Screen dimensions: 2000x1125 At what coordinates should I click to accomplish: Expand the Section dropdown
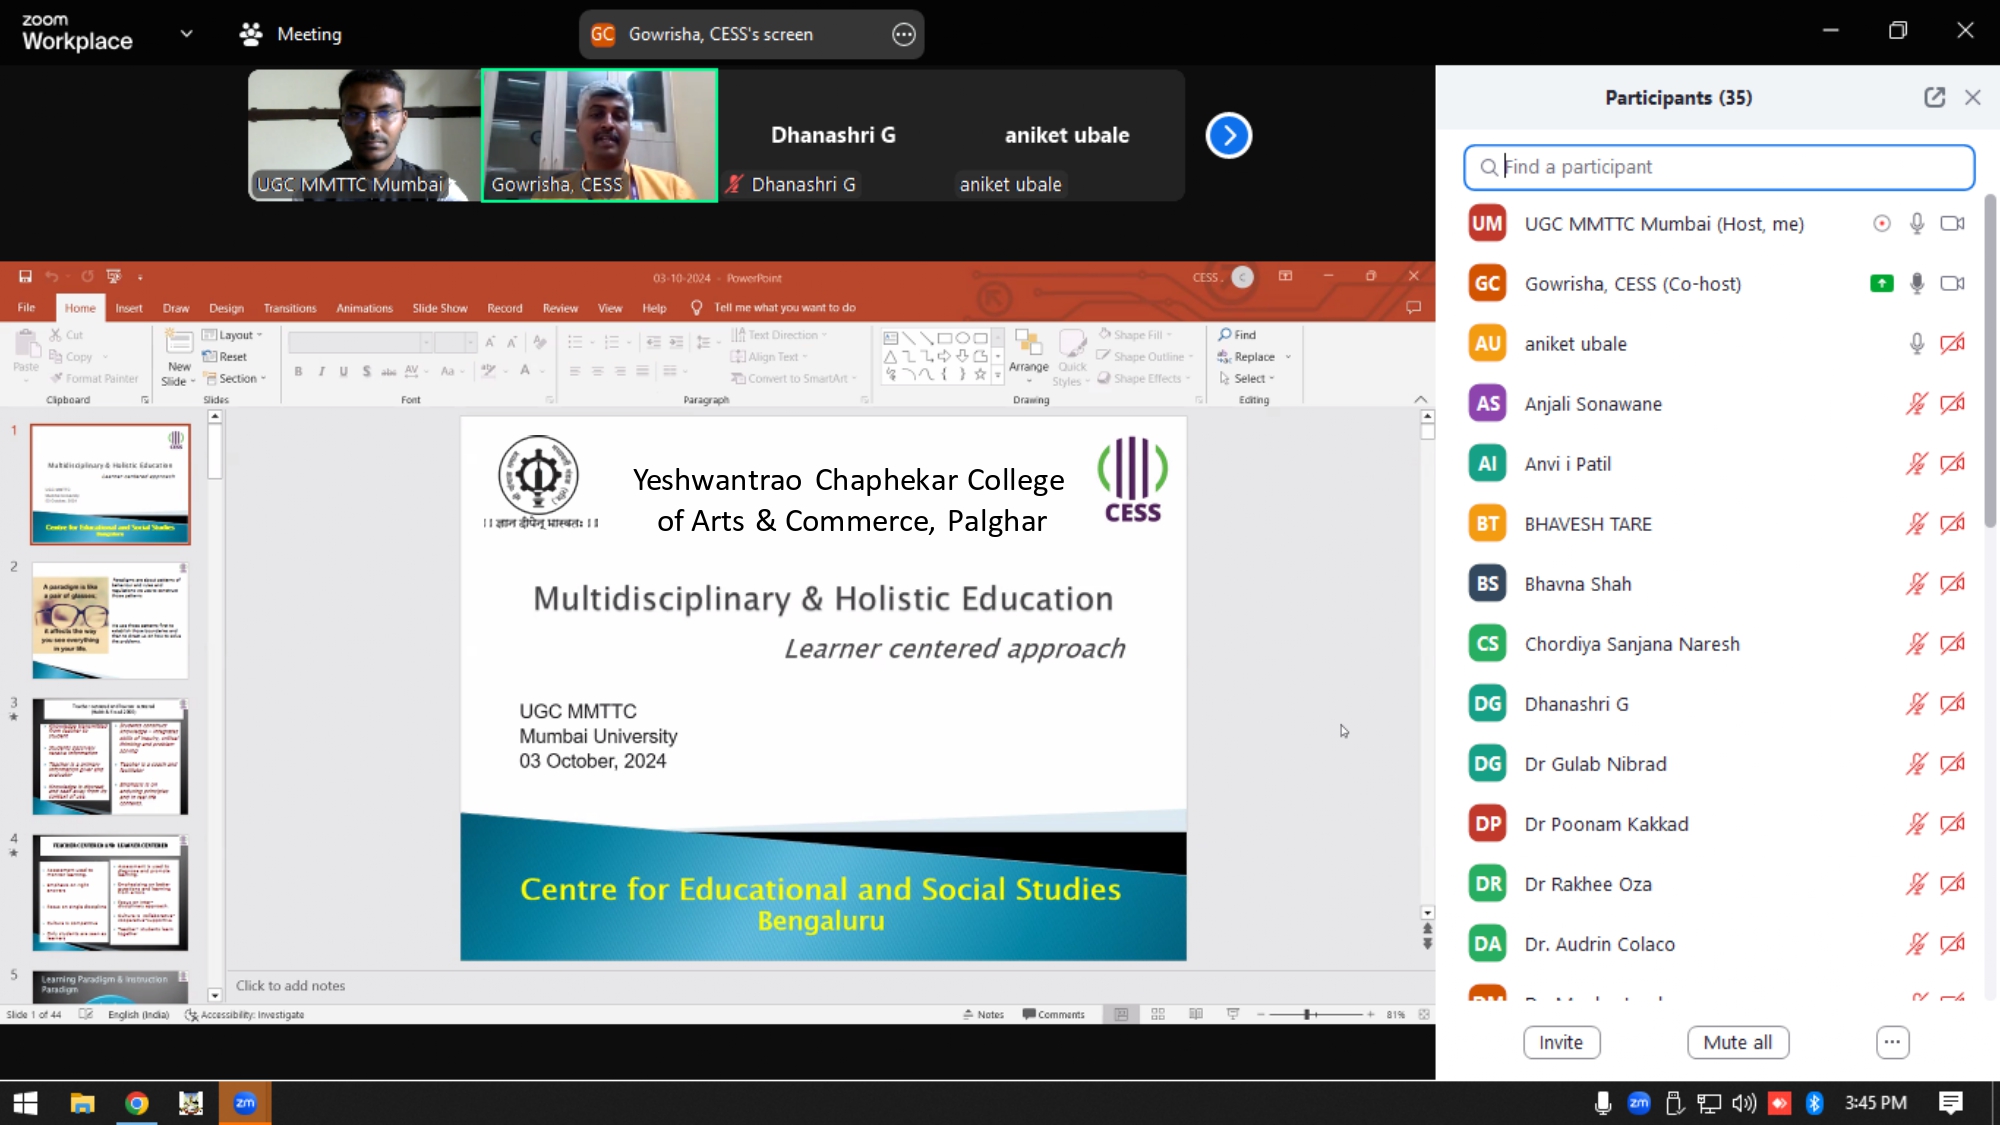click(x=236, y=379)
